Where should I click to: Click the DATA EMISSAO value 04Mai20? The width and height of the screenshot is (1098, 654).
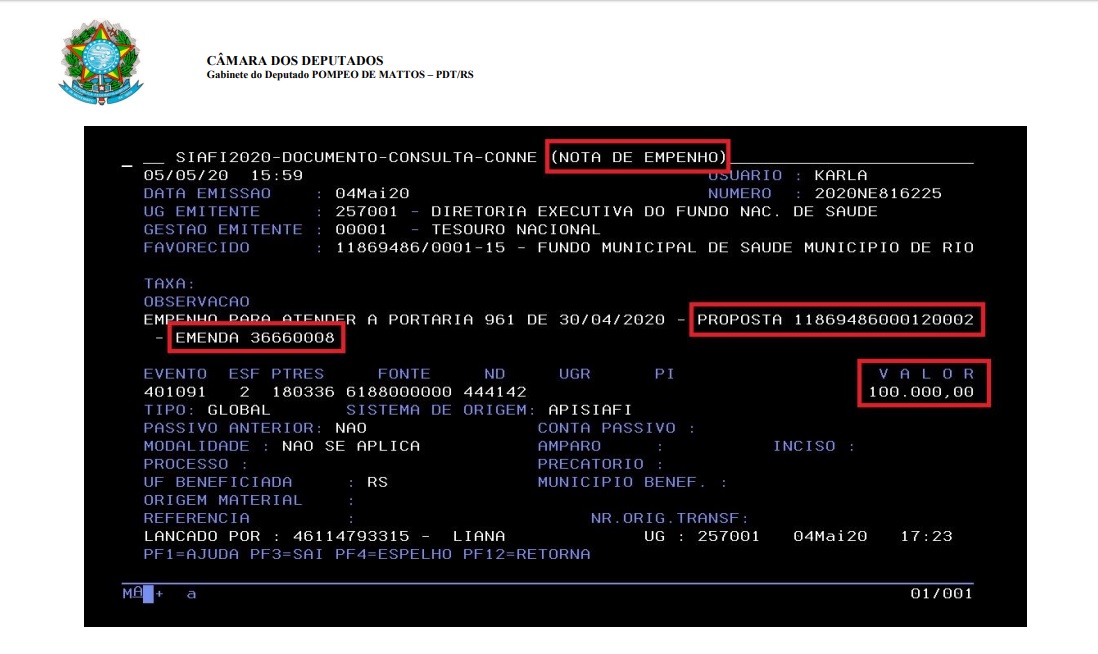click(x=372, y=193)
